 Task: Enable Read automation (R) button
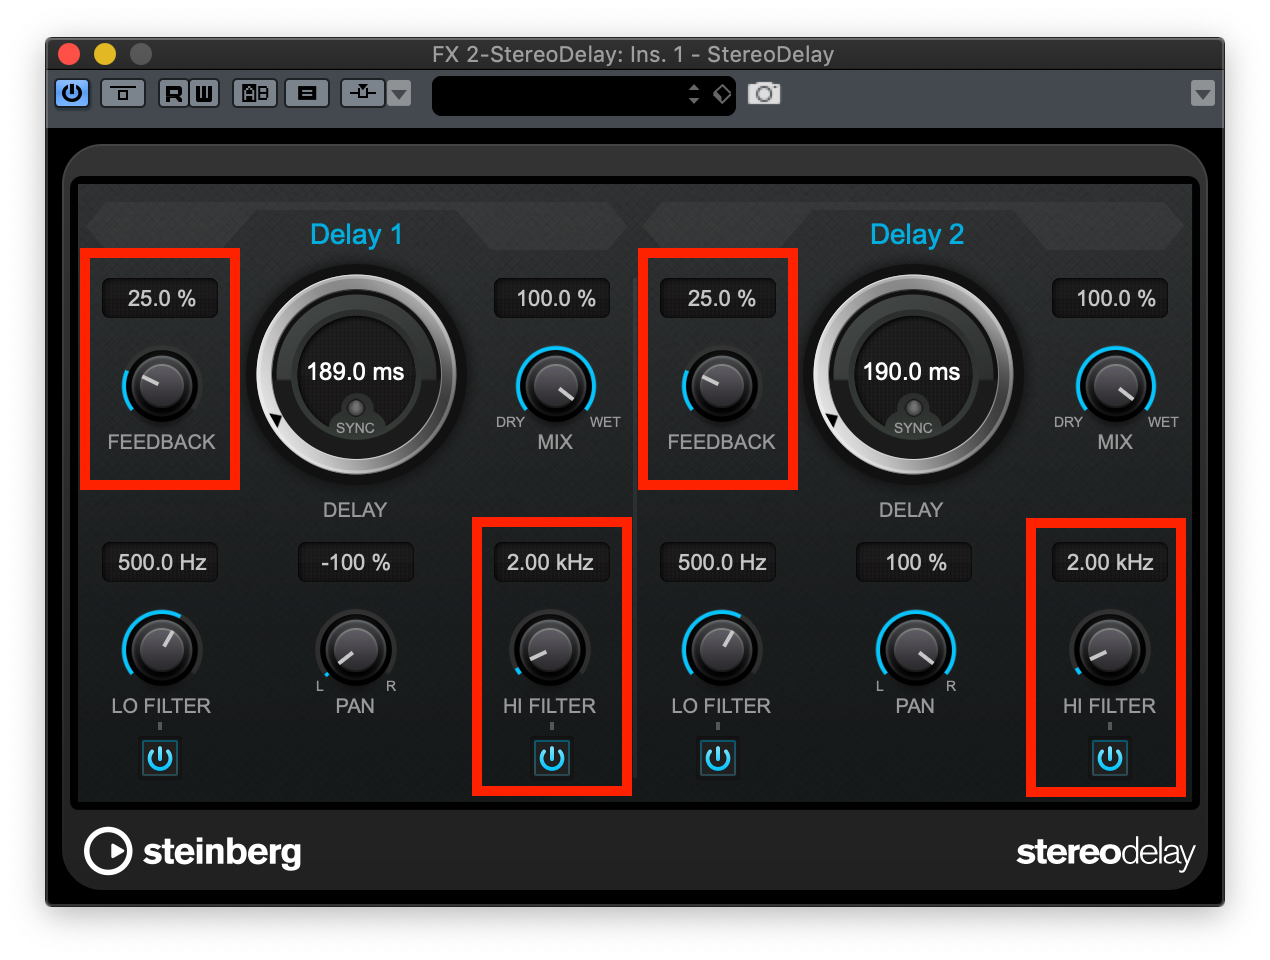174,94
